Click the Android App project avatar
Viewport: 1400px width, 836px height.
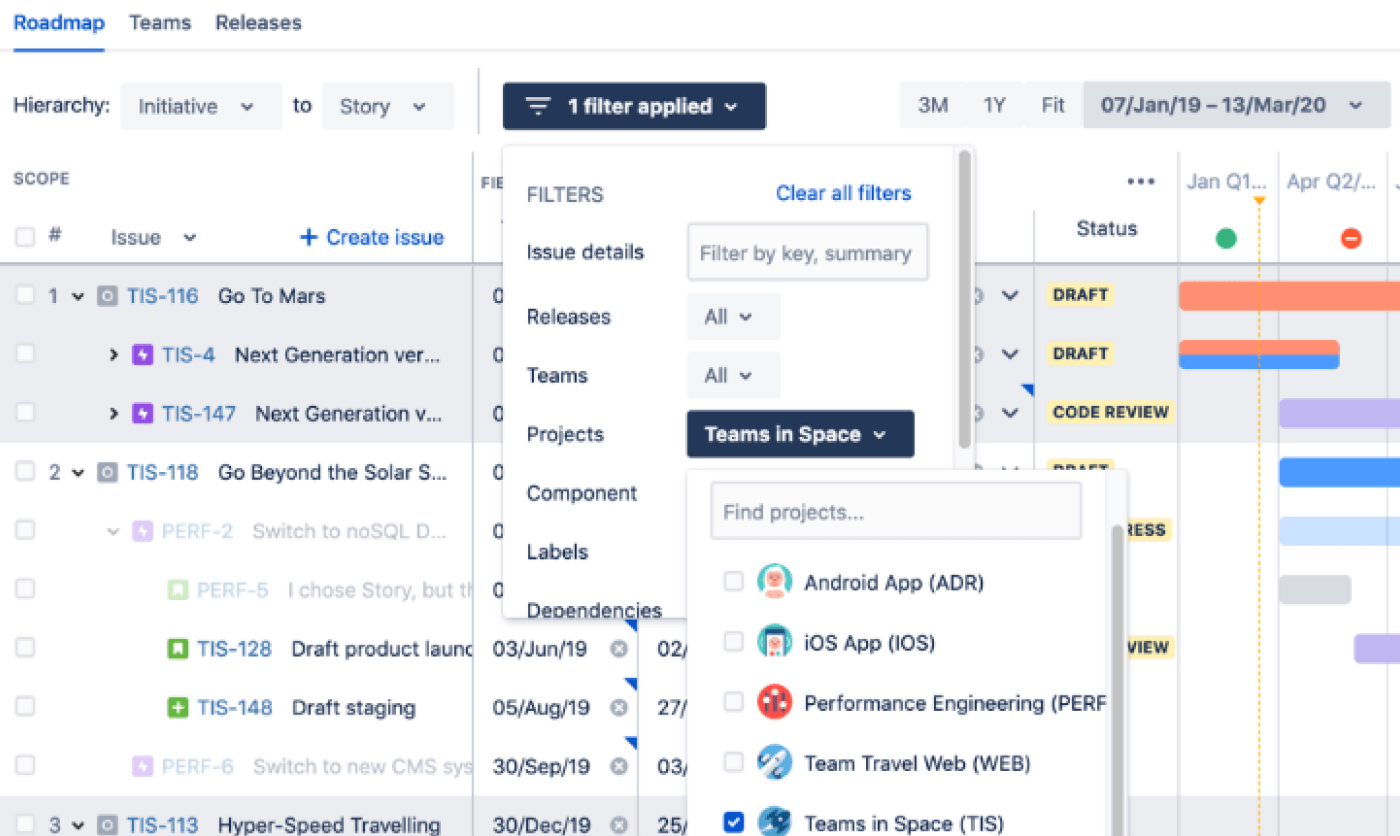(x=775, y=581)
